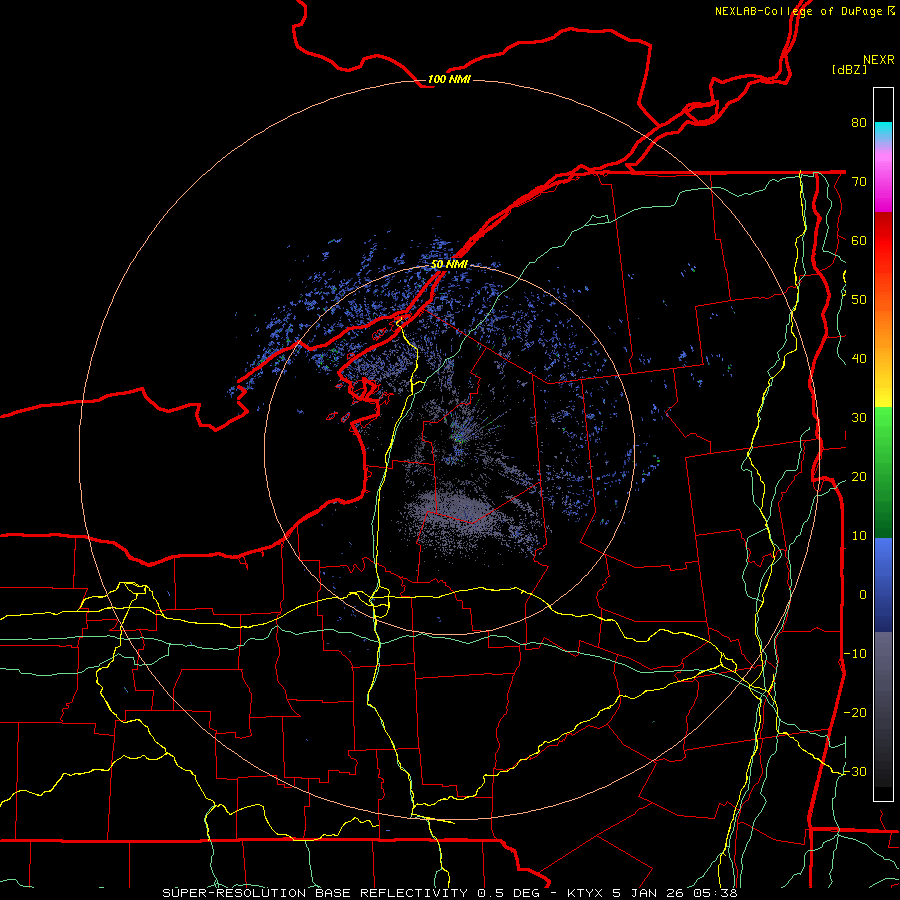Click the [dBZ] units label
This screenshot has width=900, height=900.
pos(849,69)
